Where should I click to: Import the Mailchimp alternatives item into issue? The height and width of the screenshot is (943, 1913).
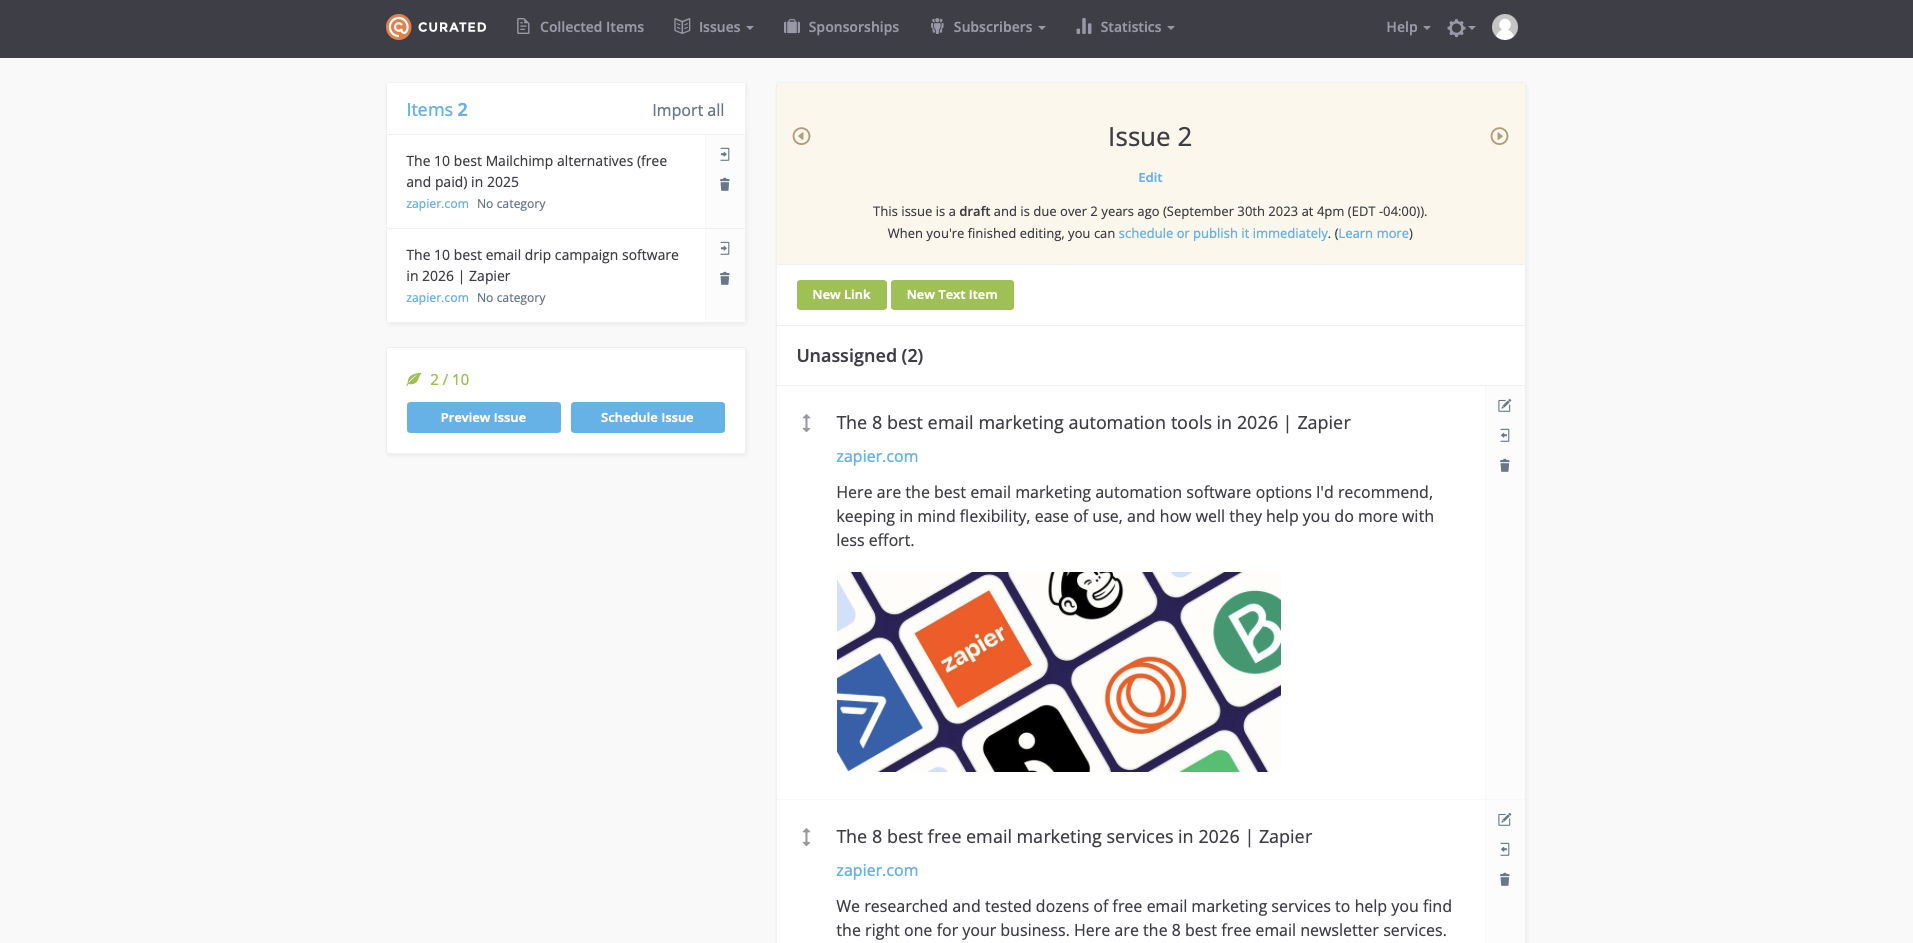click(x=725, y=154)
